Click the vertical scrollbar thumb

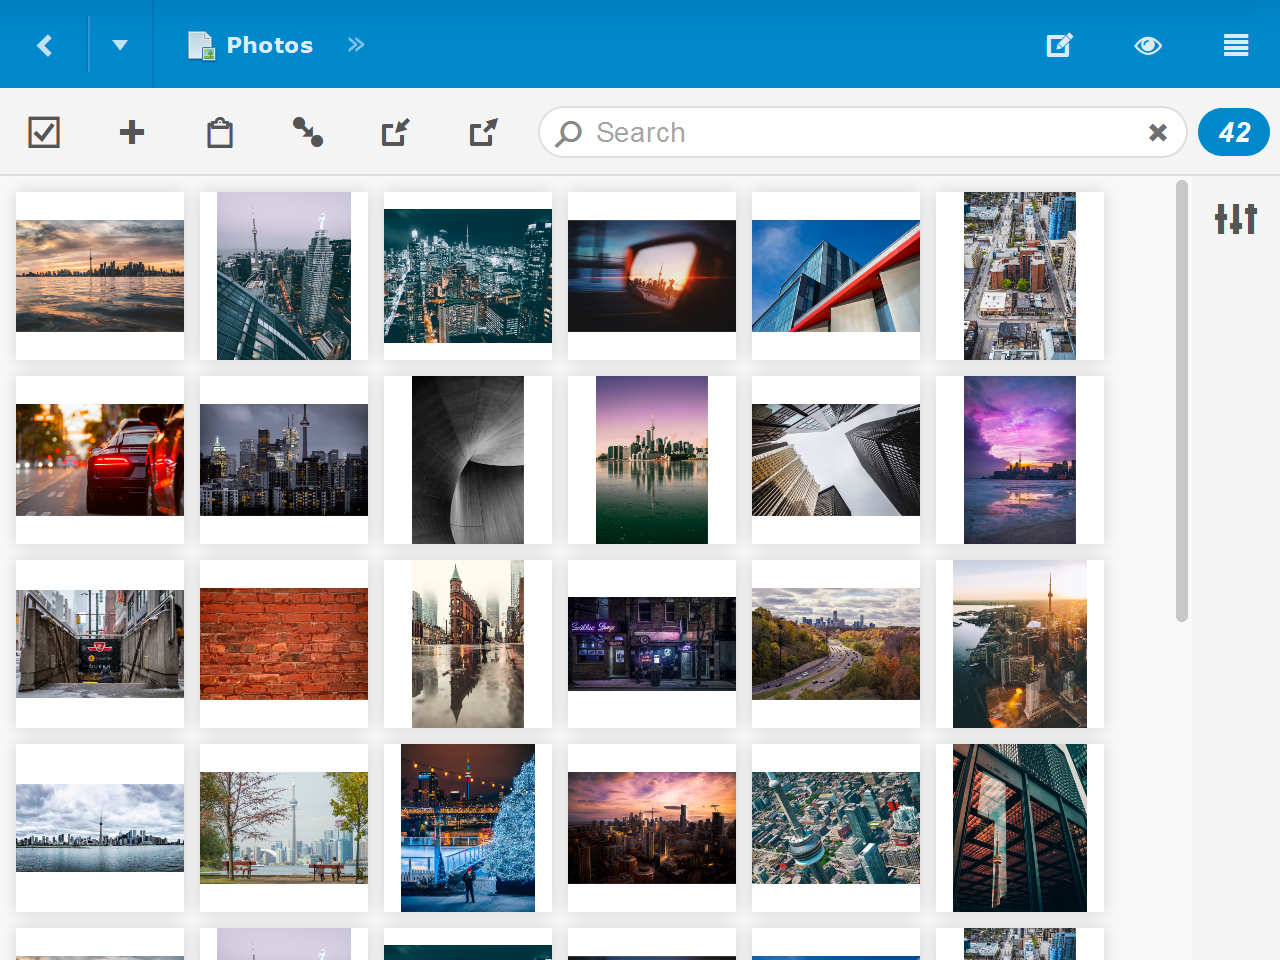pyautogui.click(x=1182, y=400)
